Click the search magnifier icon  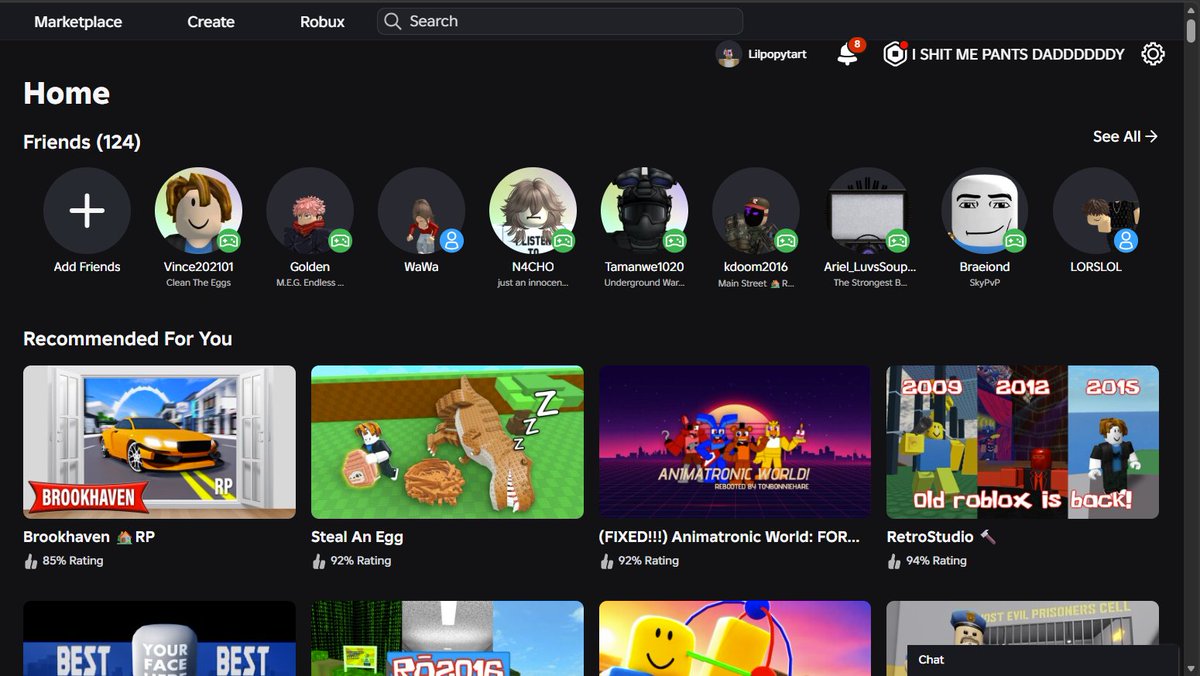pos(393,21)
